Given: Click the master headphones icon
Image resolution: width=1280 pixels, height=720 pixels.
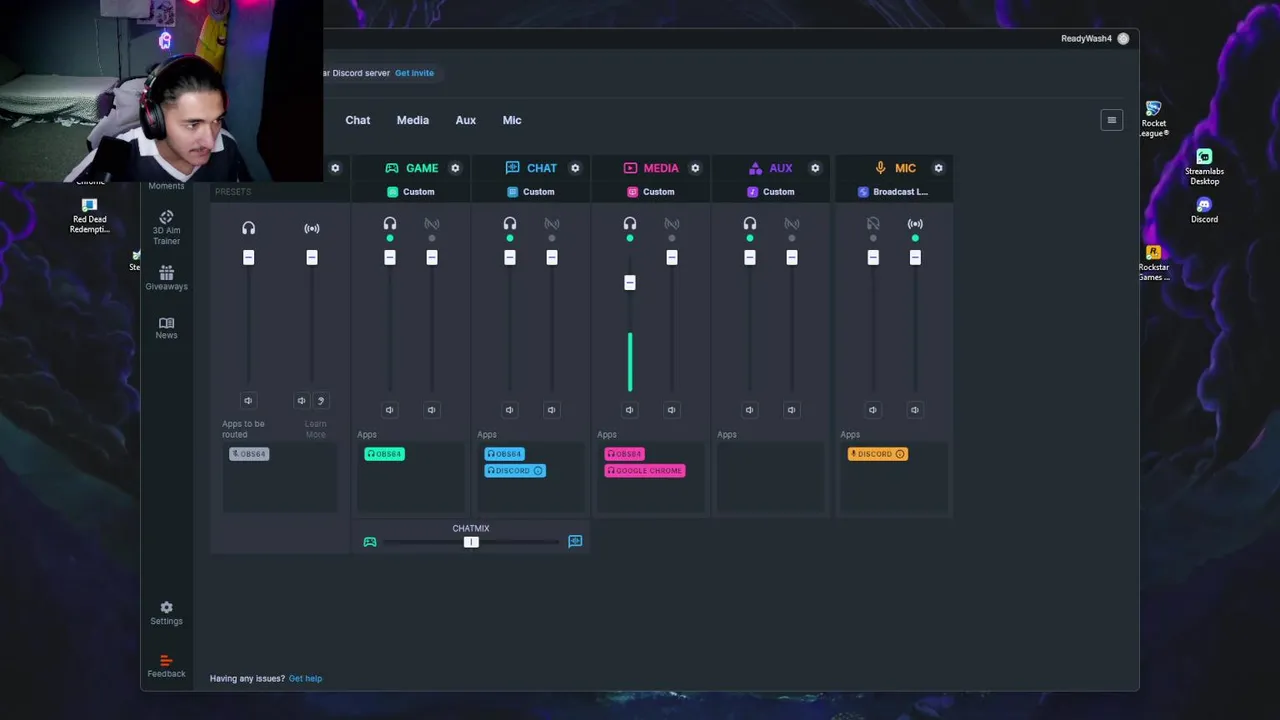Looking at the screenshot, I should click(248, 228).
